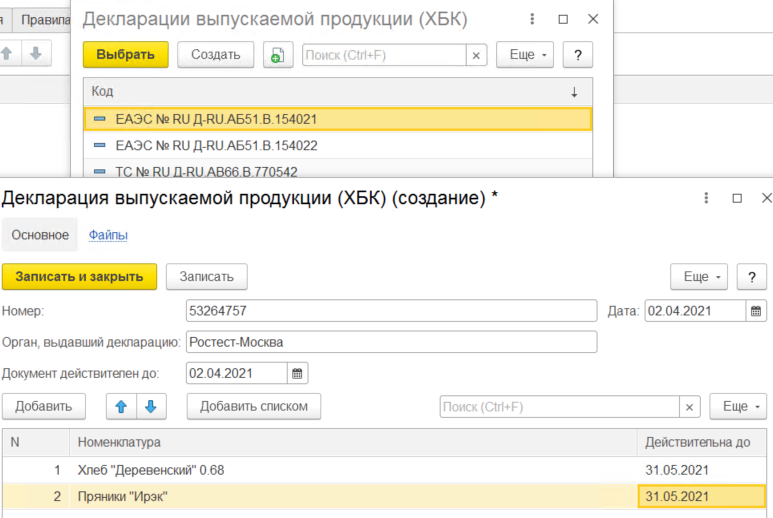Switch to the Основное tab

40,235
